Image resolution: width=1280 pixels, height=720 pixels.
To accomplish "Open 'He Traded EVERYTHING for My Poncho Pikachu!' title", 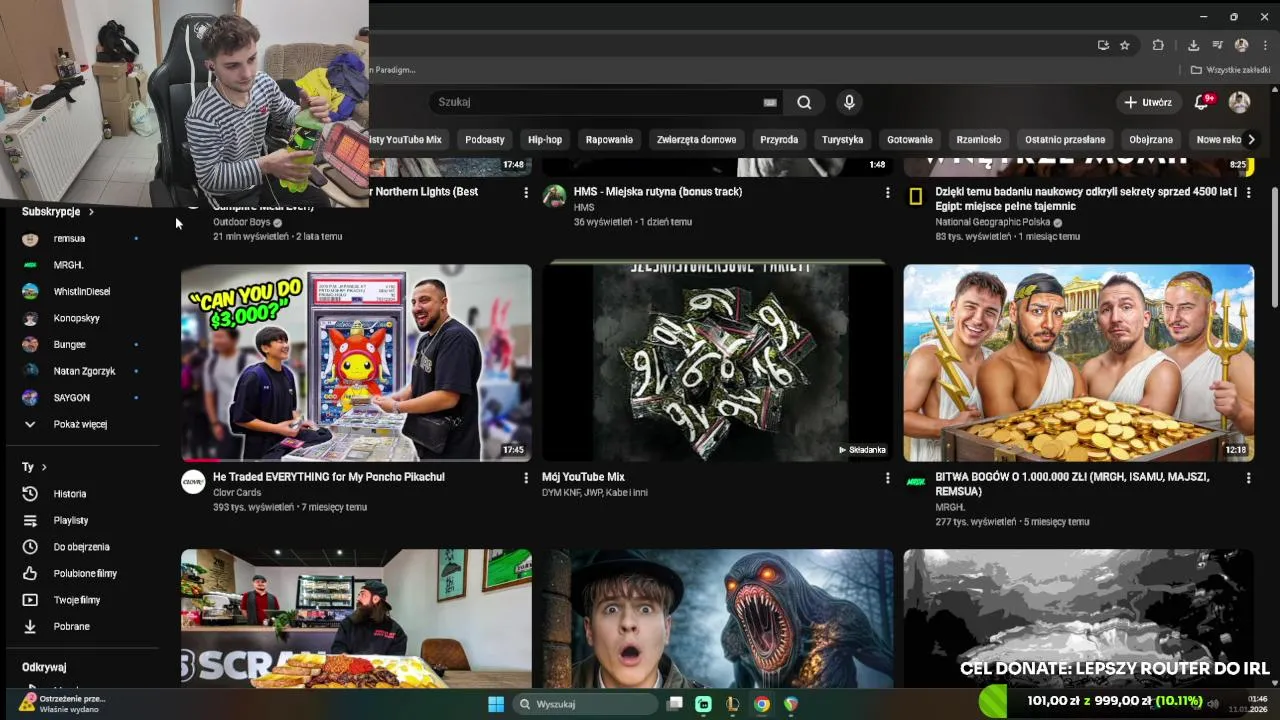I will click(329, 477).
